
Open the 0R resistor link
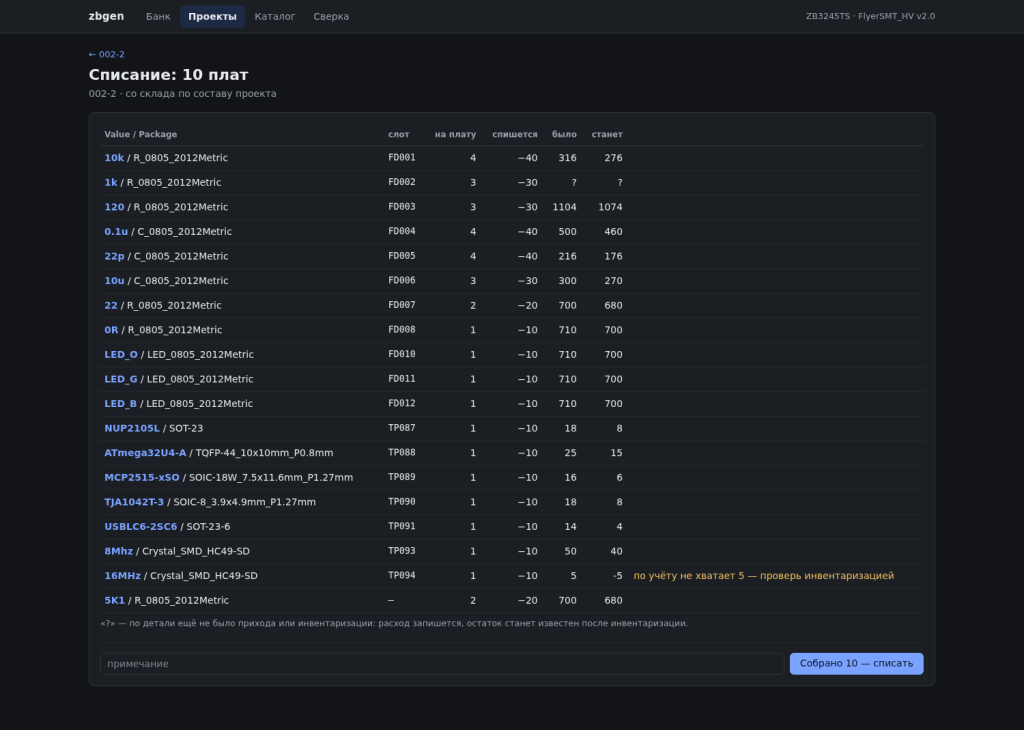[112, 330]
